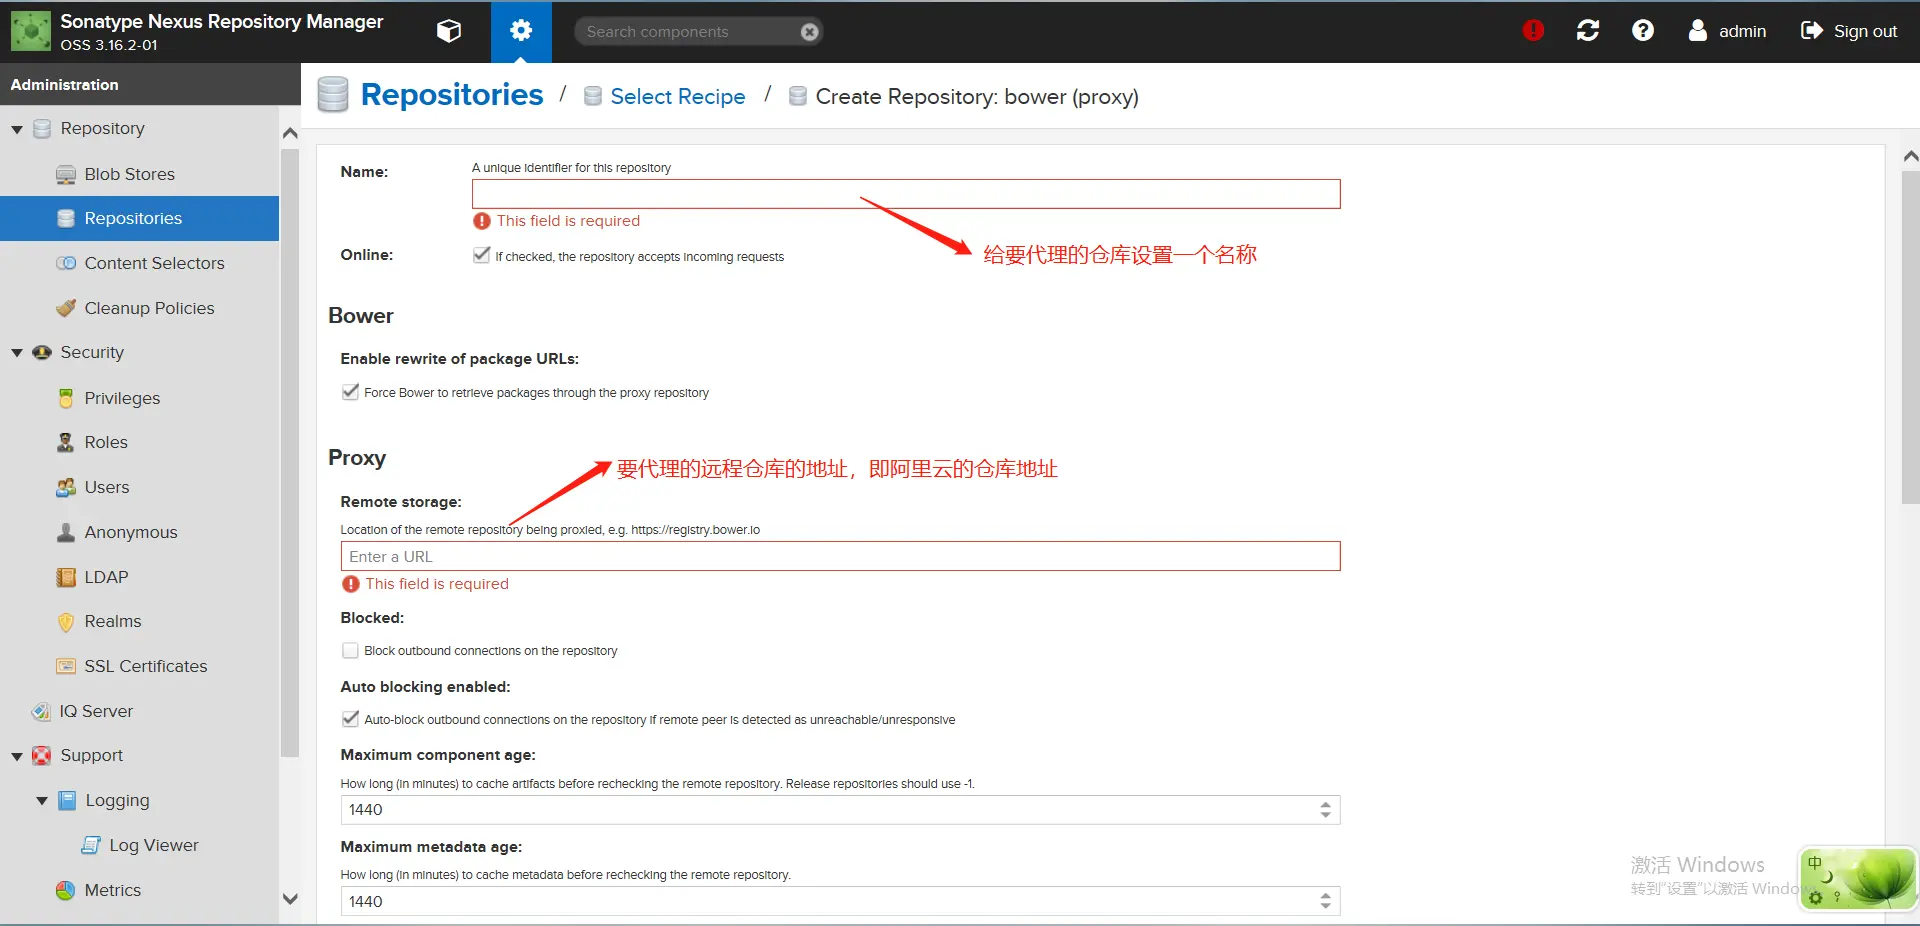Click the Content Selectors icon
The width and height of the screenshot is (1920, 926).
click(x=66, y=263)
